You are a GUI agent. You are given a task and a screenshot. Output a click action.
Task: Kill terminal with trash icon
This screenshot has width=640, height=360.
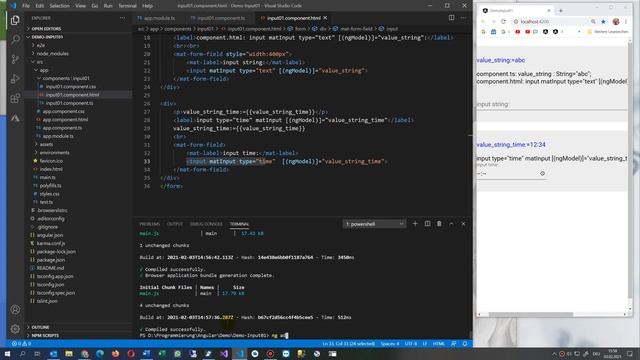(x=439, y=224)
